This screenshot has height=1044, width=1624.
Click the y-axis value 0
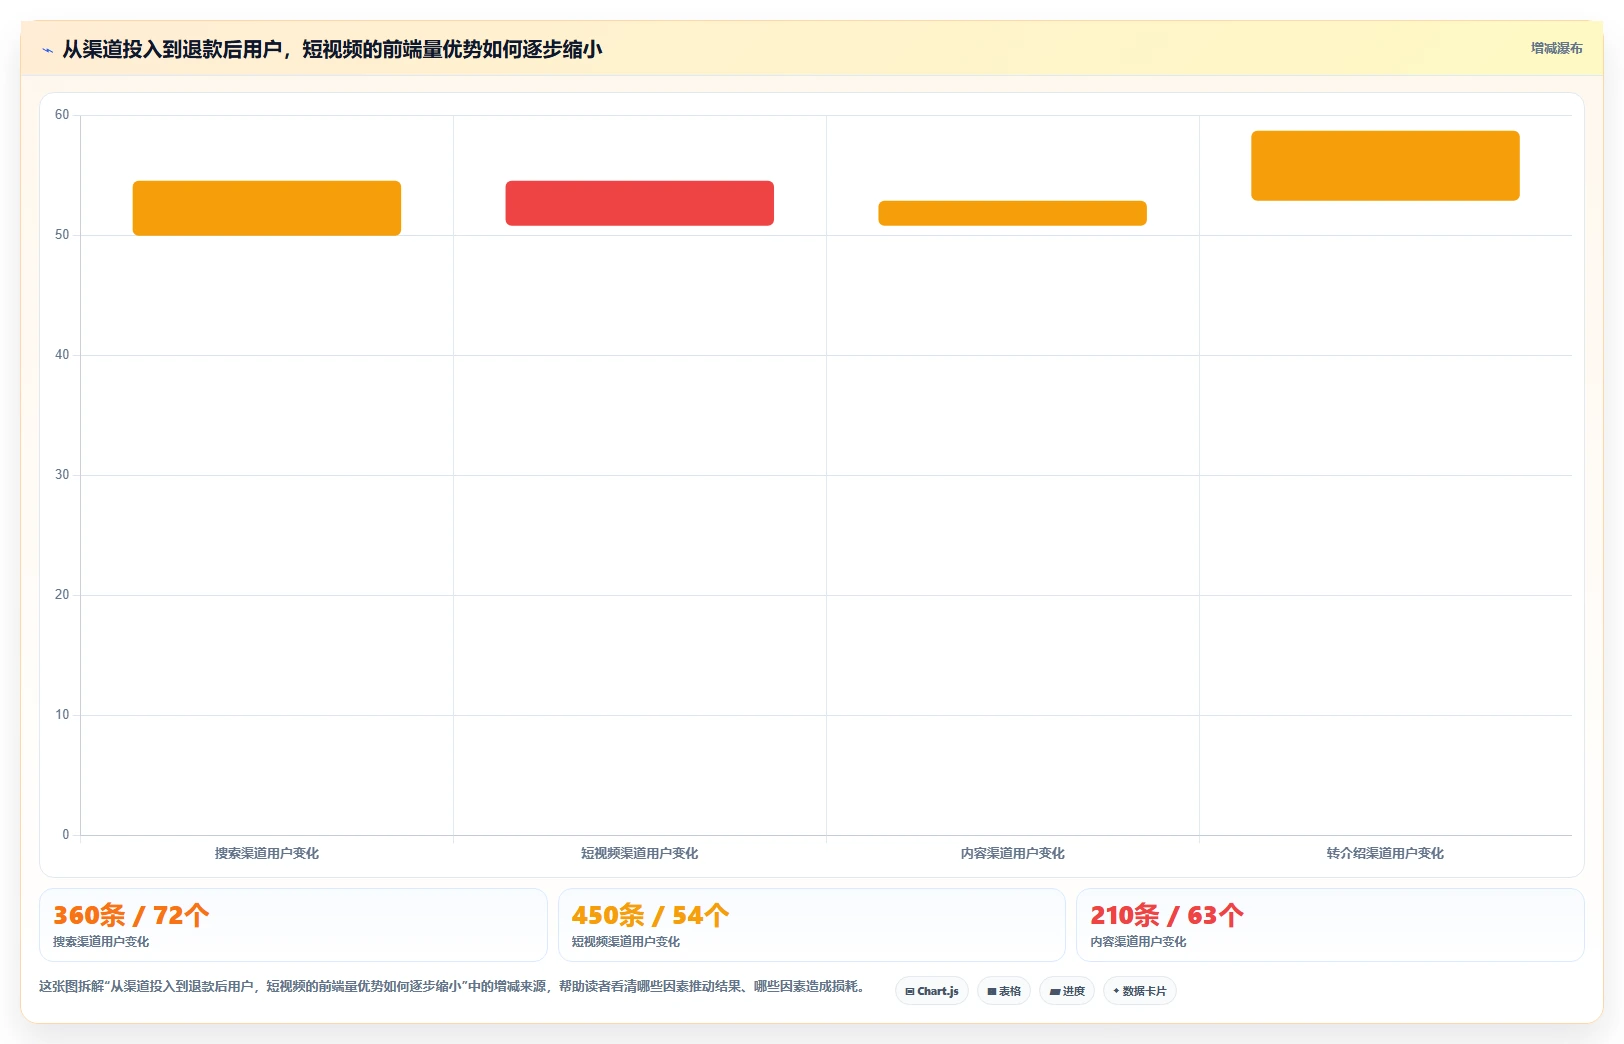[x=66, y=835]
